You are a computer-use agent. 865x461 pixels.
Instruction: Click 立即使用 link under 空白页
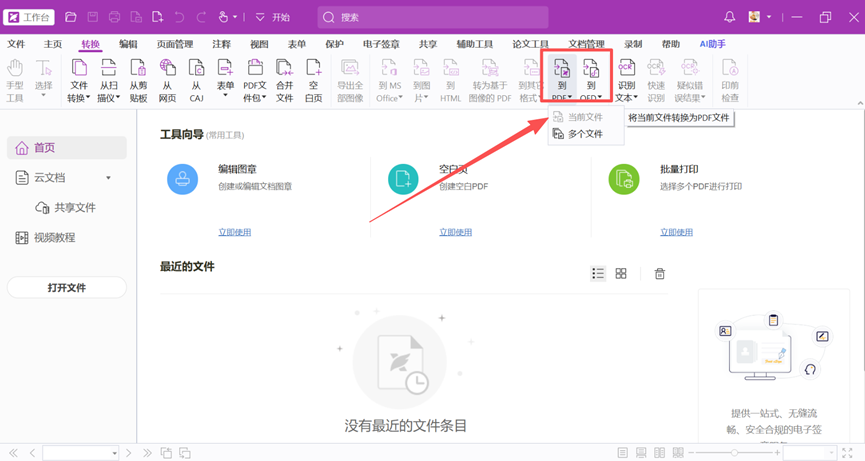(x=455, y=232)
